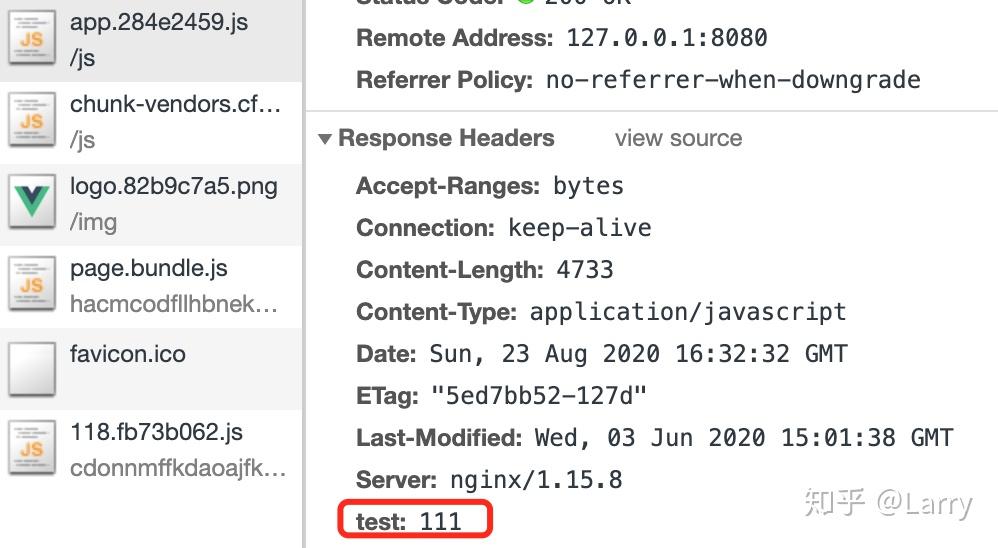Click the JS icon beside chunk-vendors file
This screenshot has height=548, width=998.
pos(32,121)
